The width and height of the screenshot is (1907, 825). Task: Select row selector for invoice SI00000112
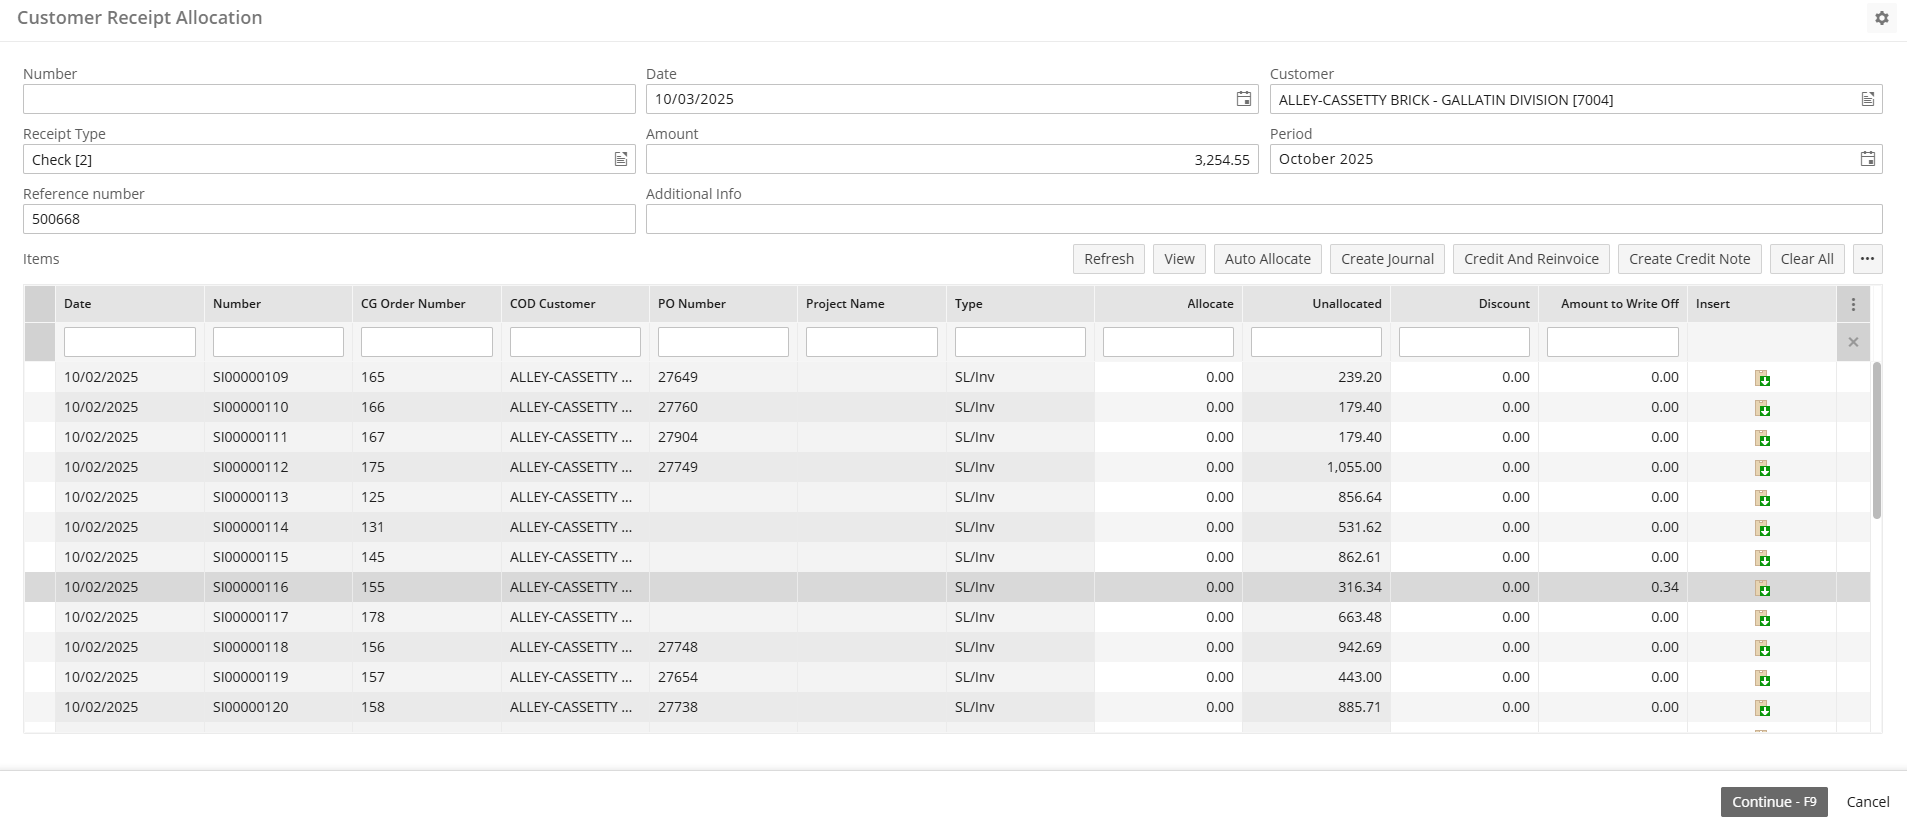[40, 467]
